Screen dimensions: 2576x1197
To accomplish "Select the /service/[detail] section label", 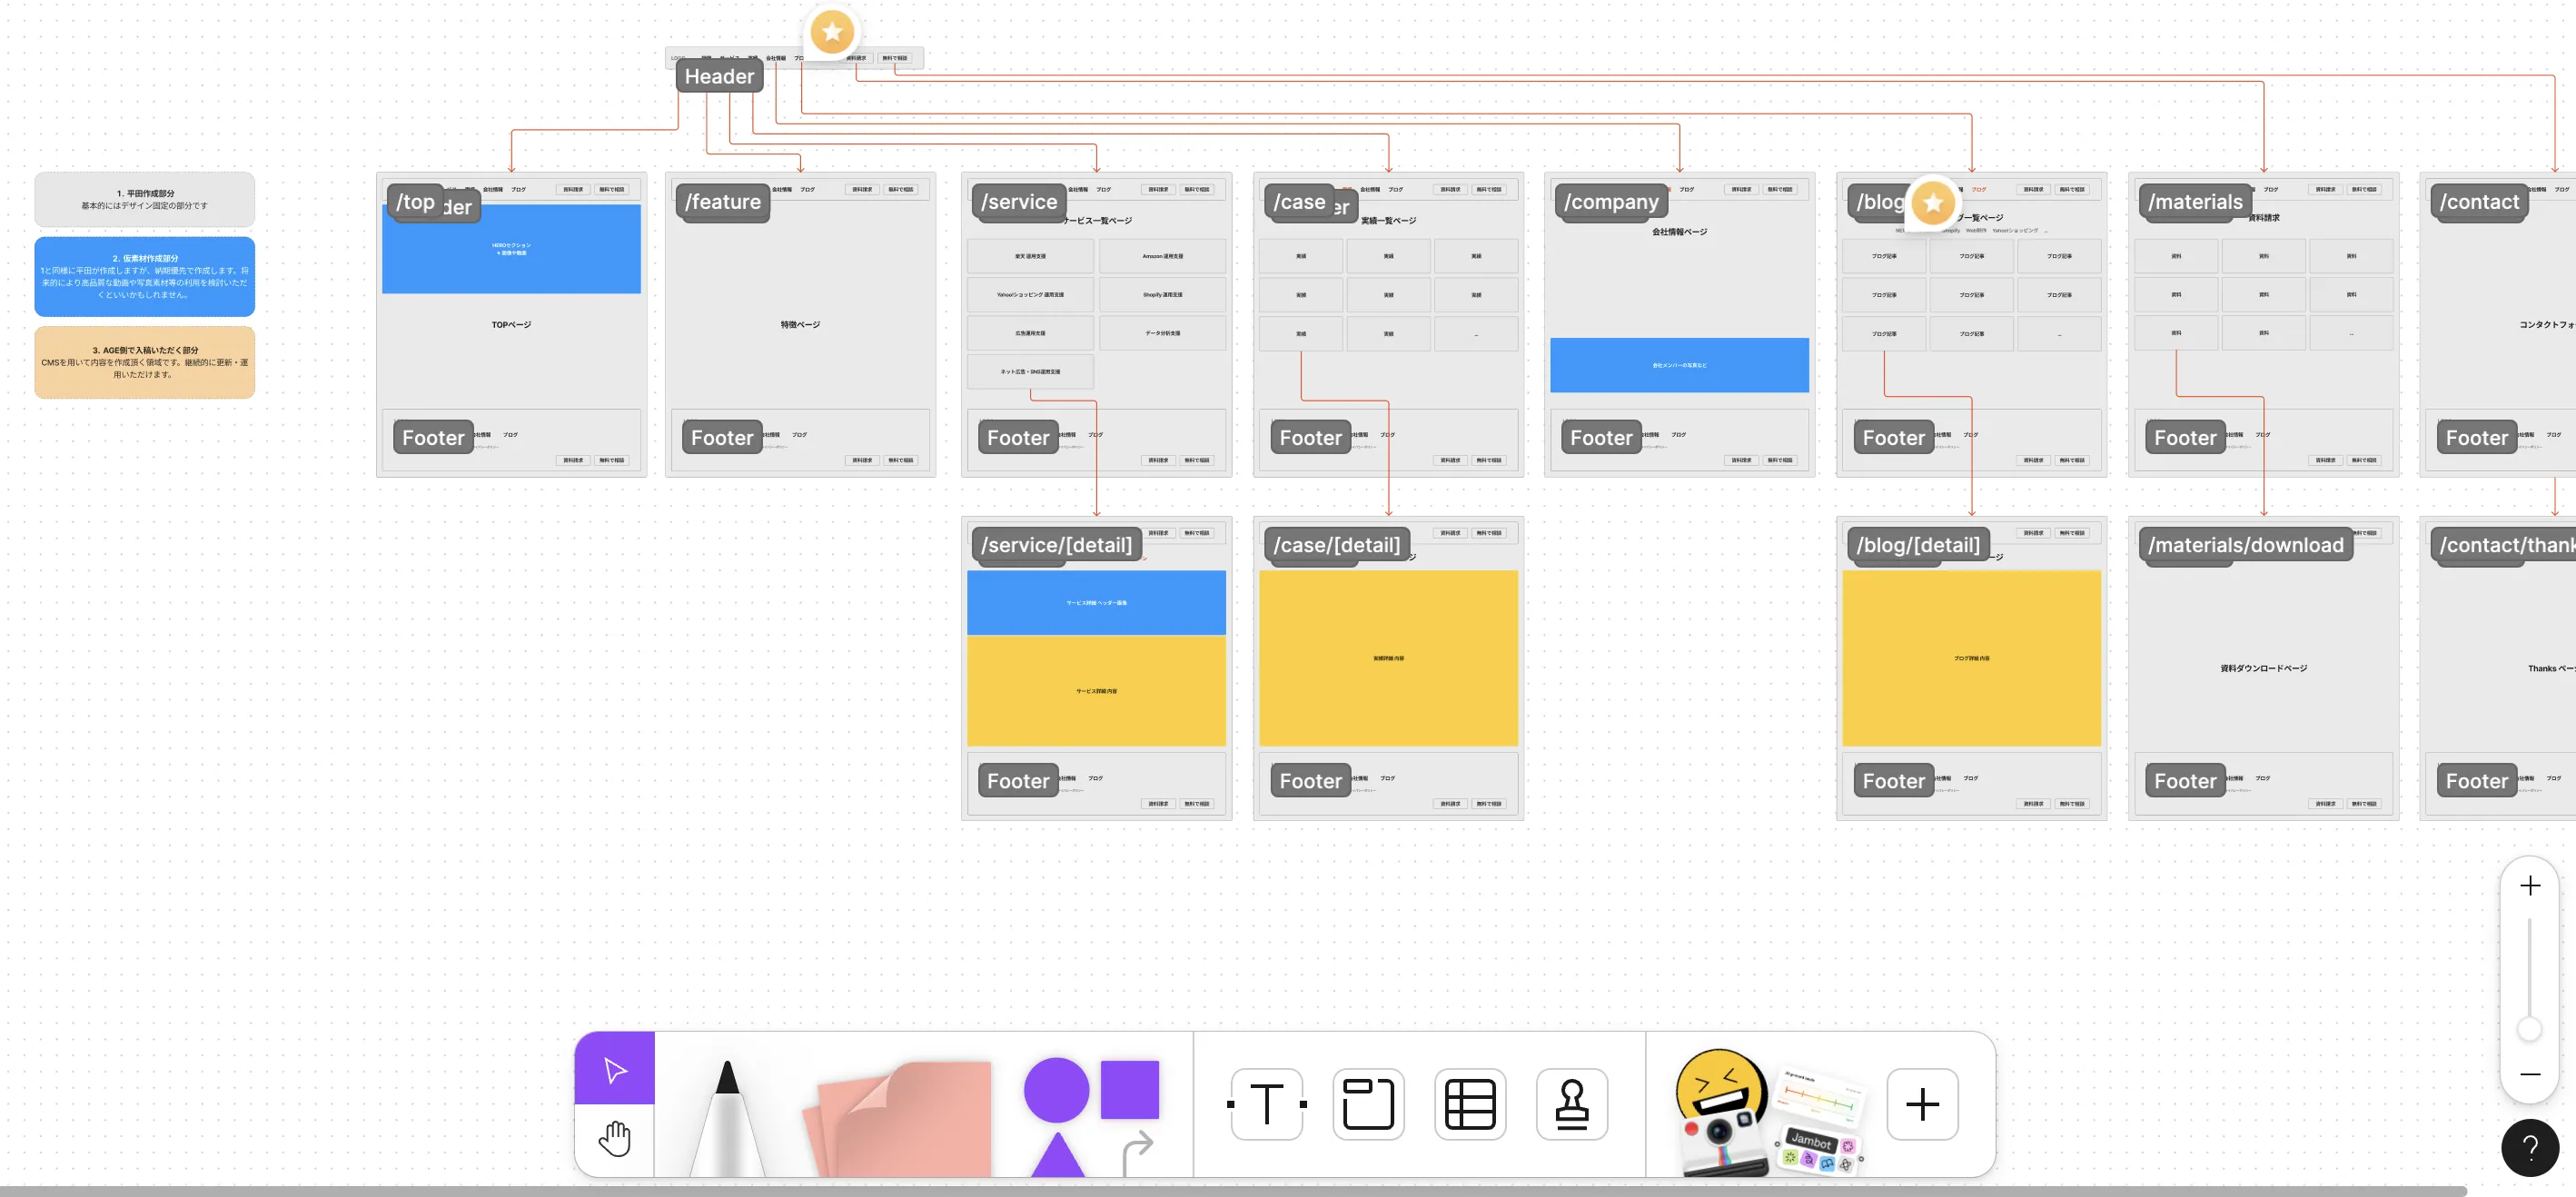I will click(1056, 545).
